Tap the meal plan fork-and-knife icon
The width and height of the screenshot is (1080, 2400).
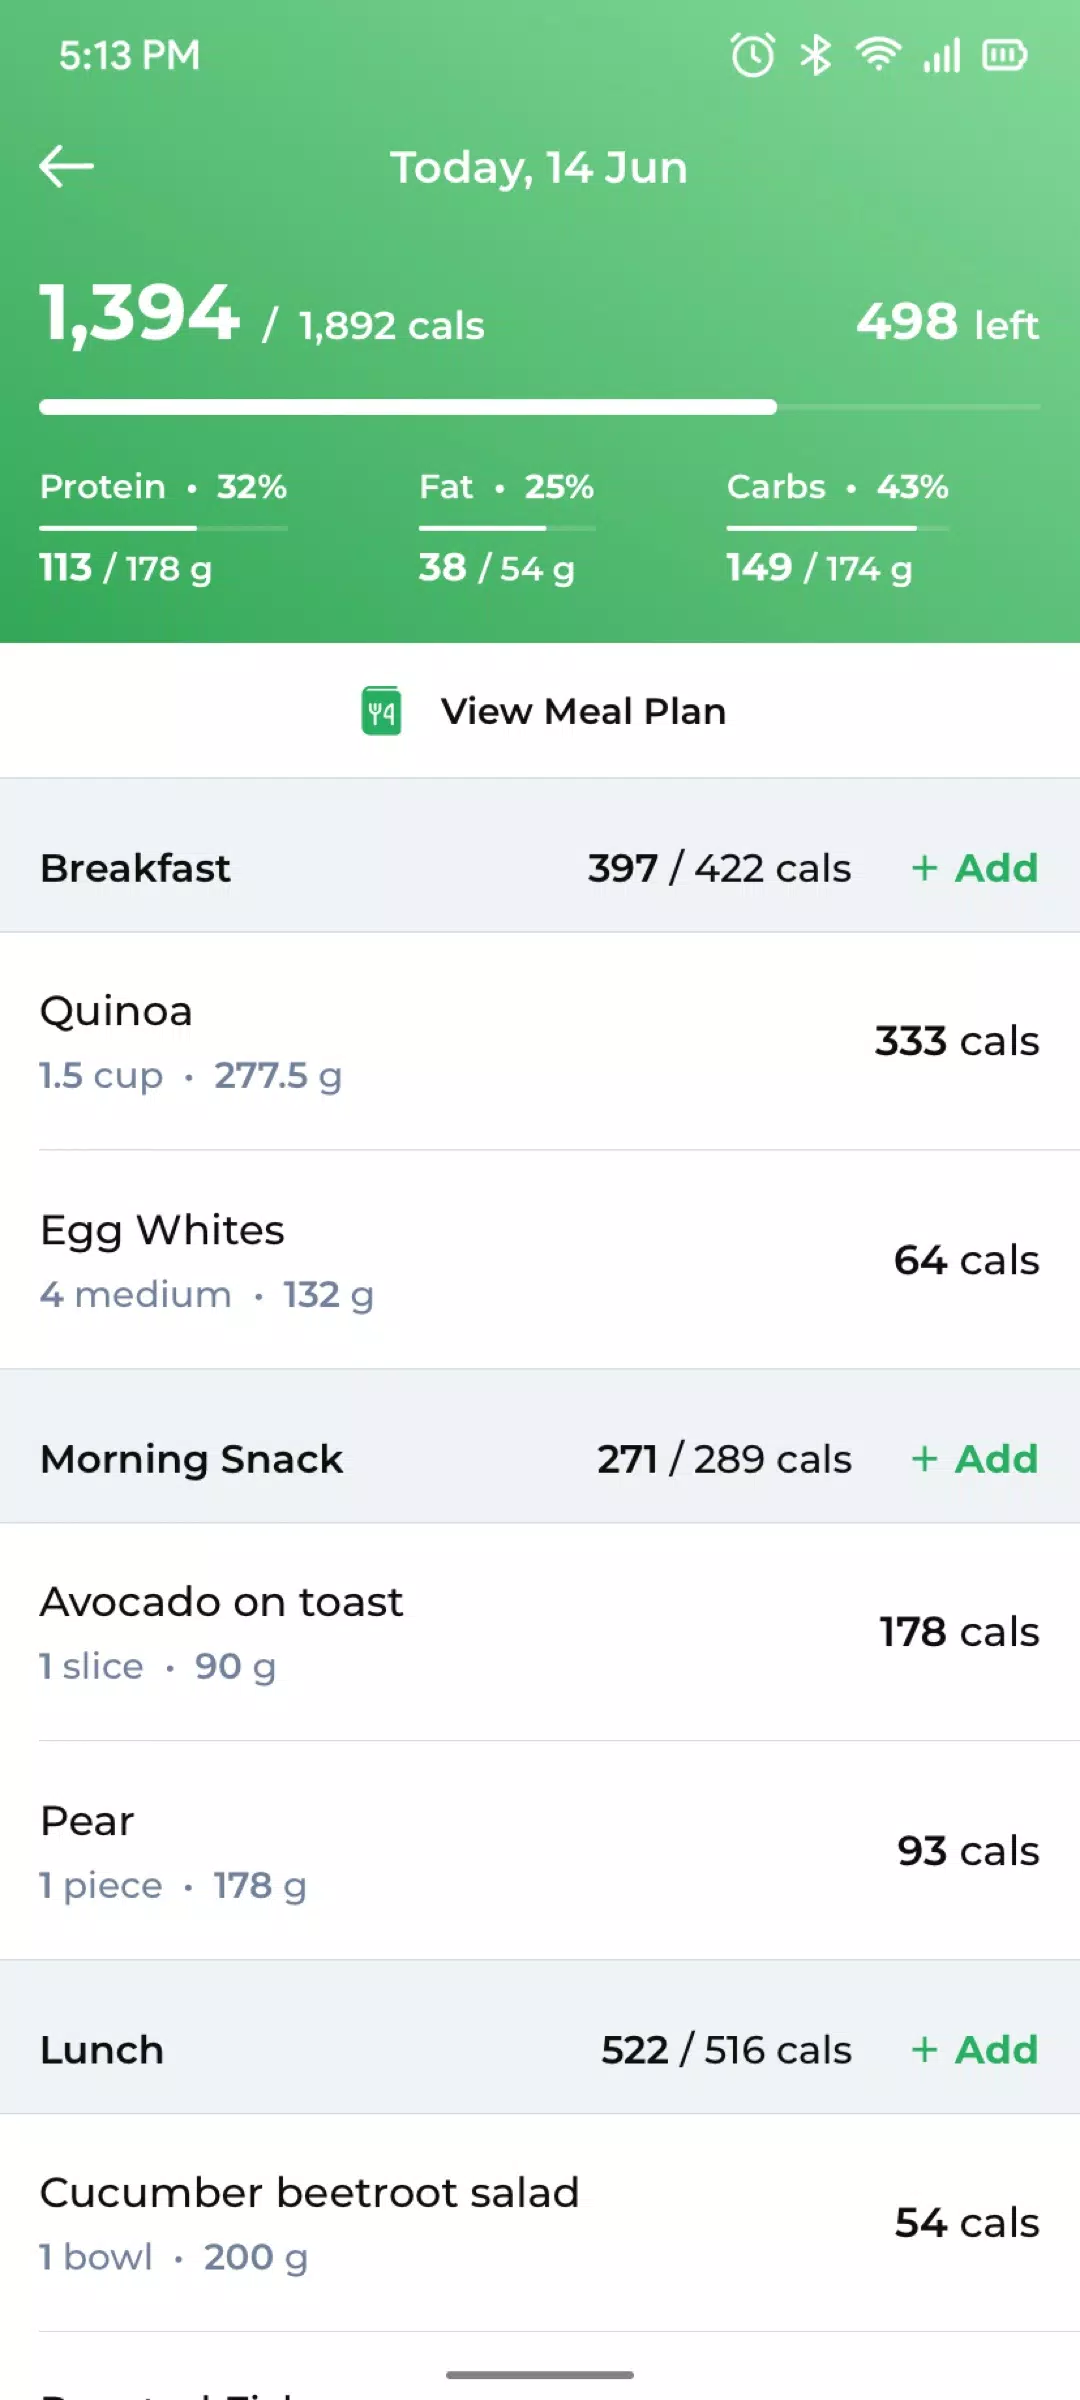(381, 711)
